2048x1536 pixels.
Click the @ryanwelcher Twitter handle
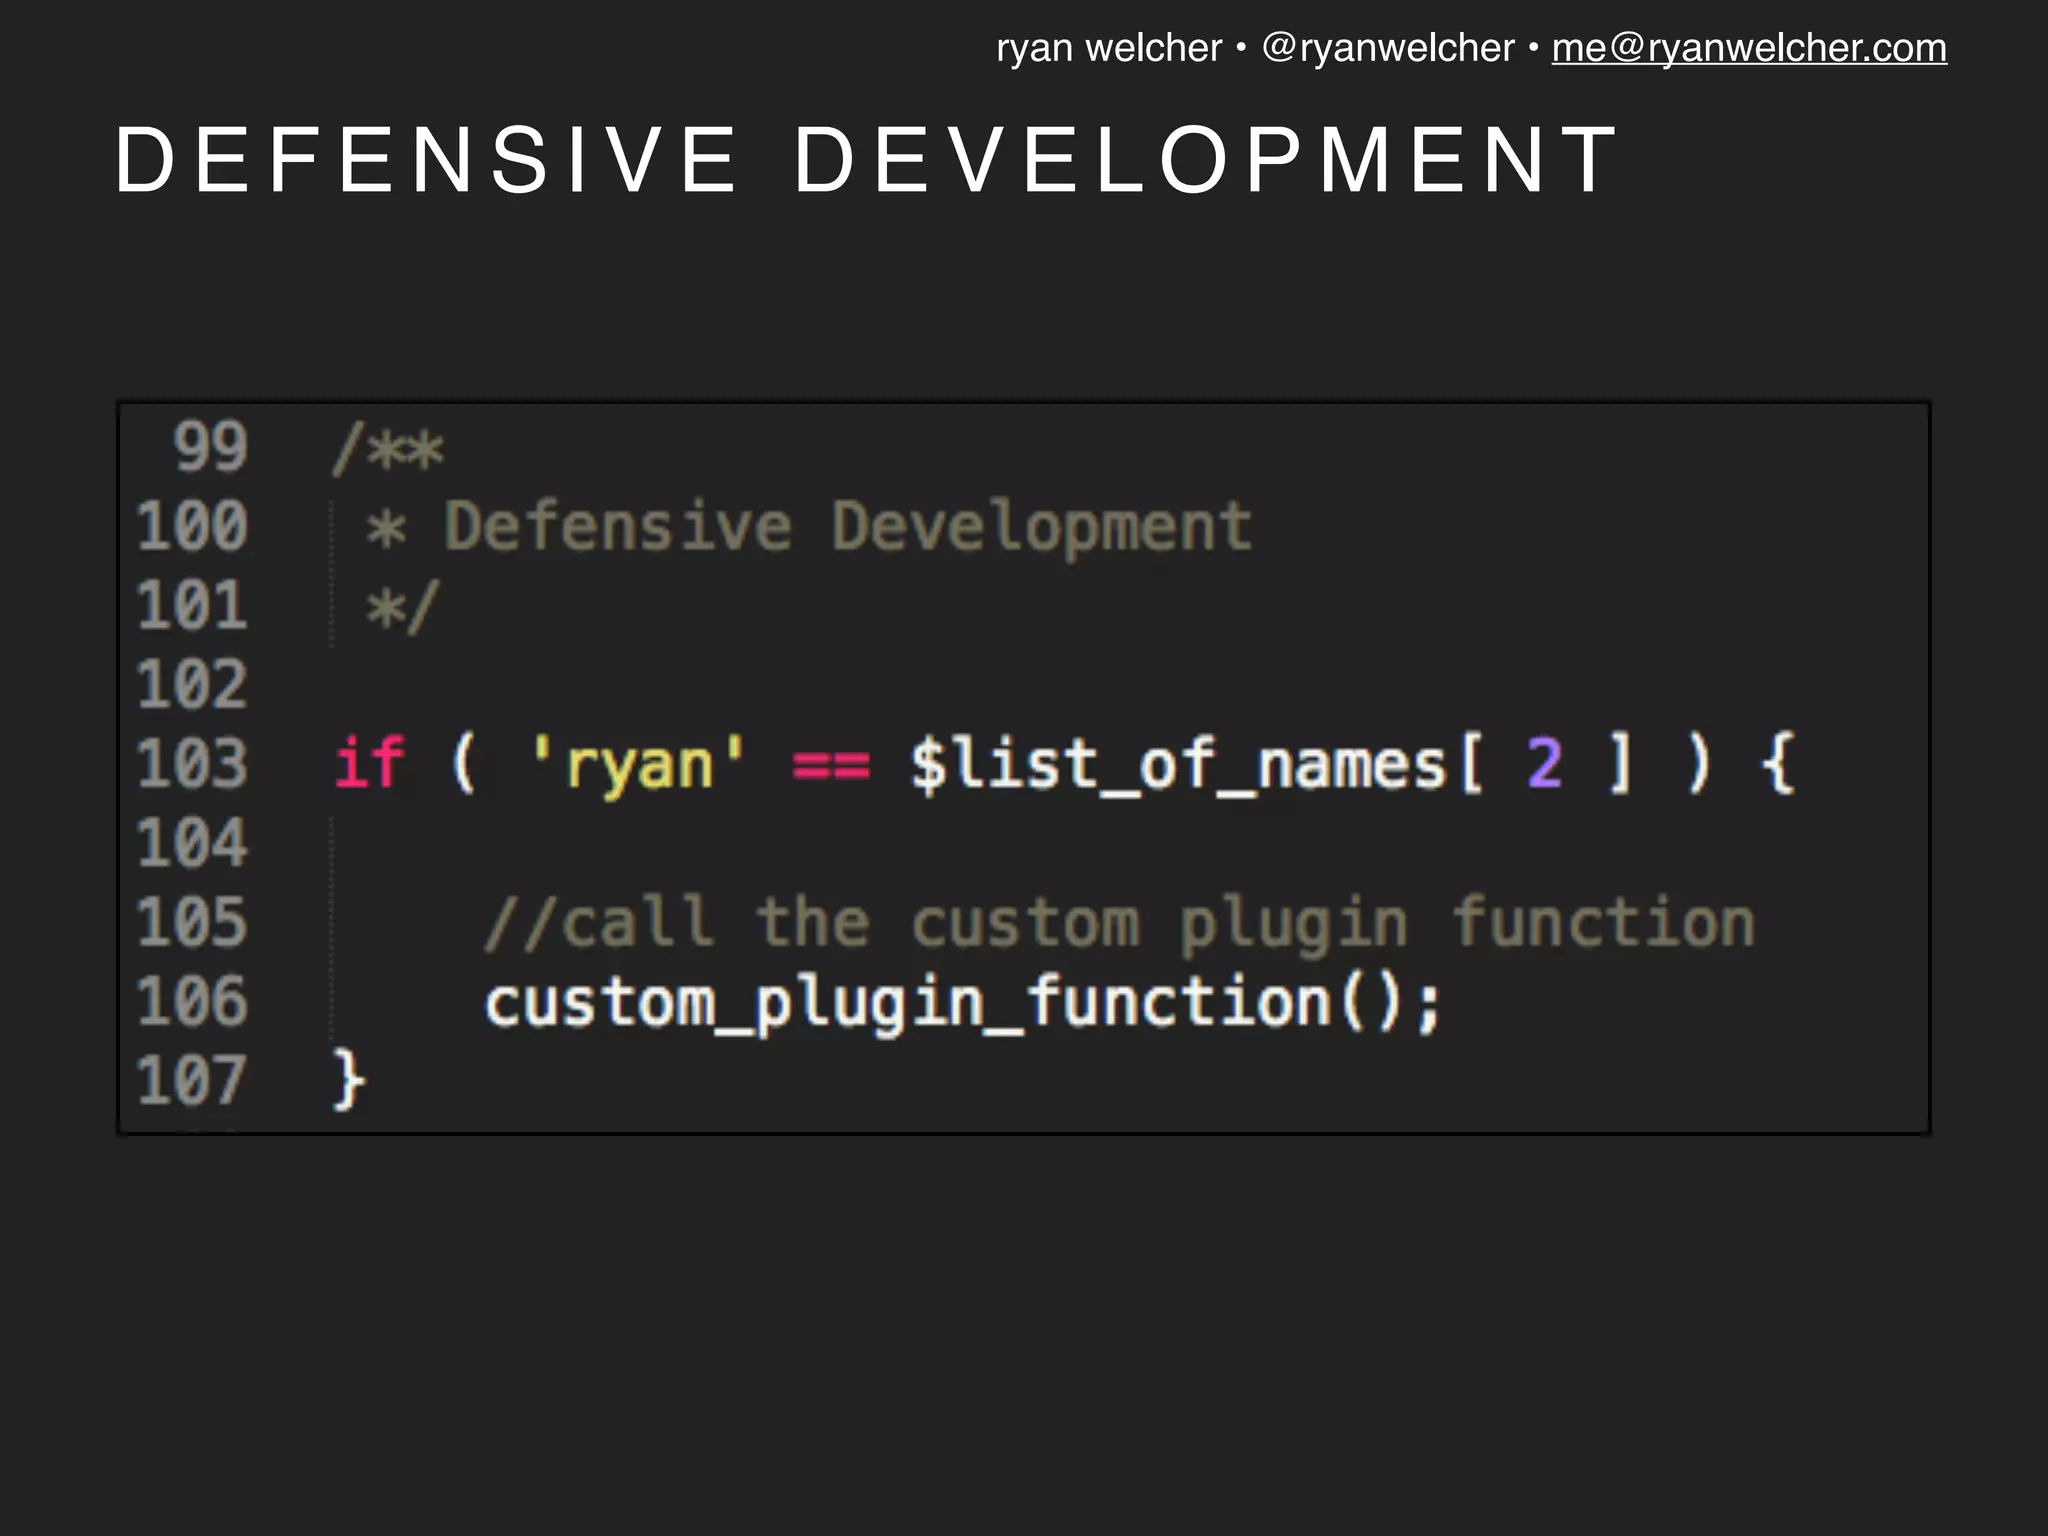coord(1388,48)
